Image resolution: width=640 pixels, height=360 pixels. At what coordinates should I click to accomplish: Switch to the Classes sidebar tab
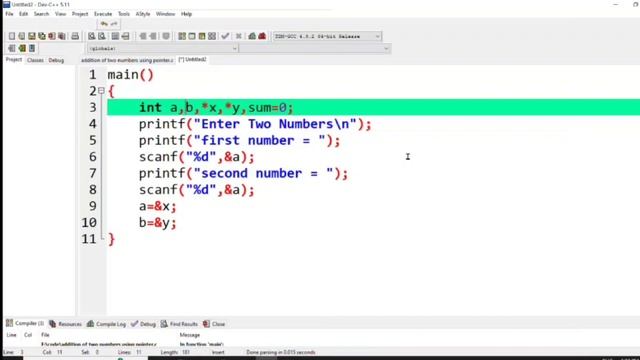[35, 60]
